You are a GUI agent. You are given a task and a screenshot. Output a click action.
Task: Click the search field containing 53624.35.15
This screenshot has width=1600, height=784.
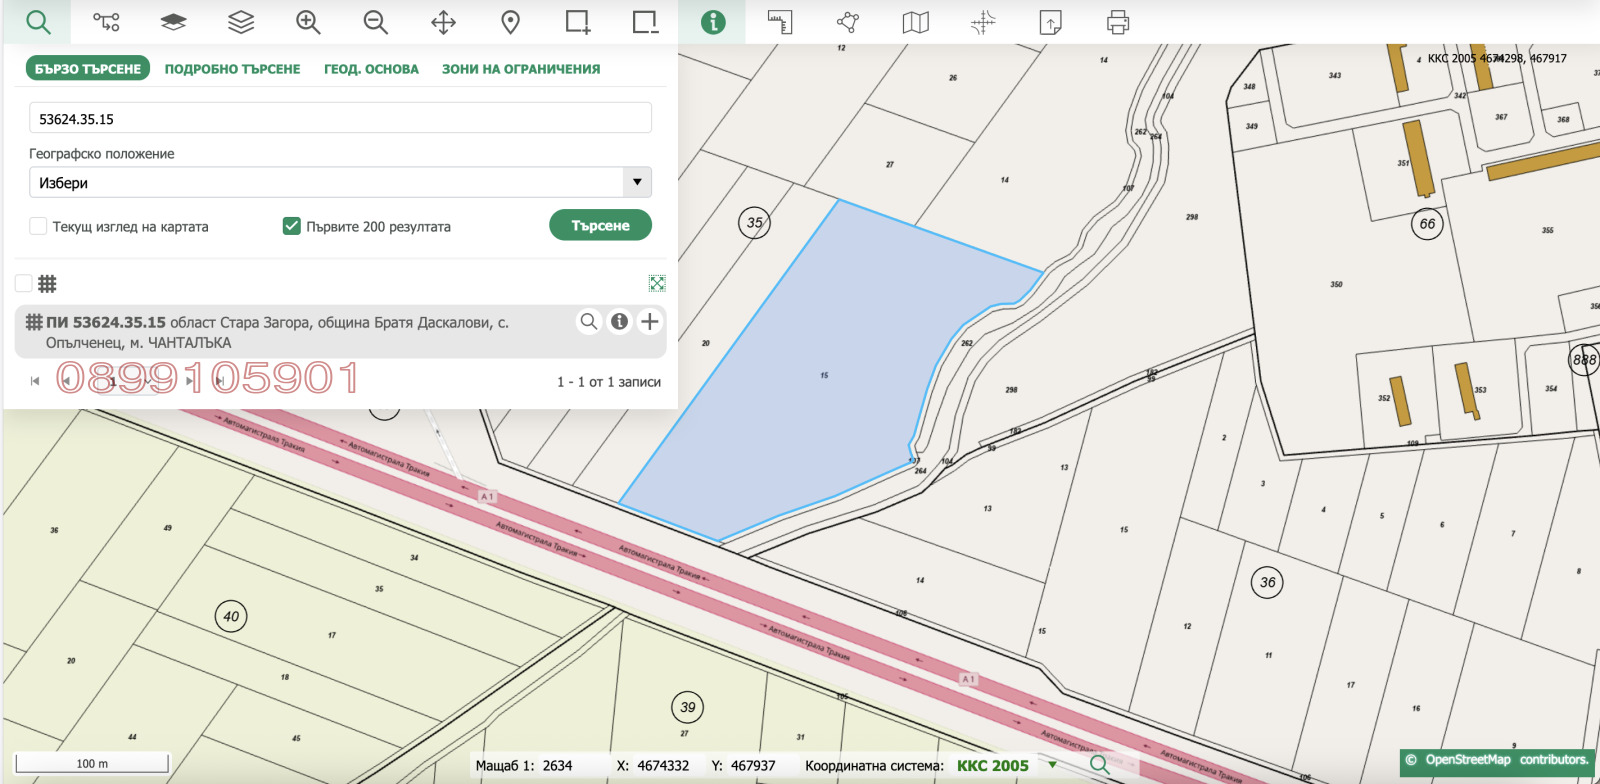pyautogui.click(x=340, y=118)
